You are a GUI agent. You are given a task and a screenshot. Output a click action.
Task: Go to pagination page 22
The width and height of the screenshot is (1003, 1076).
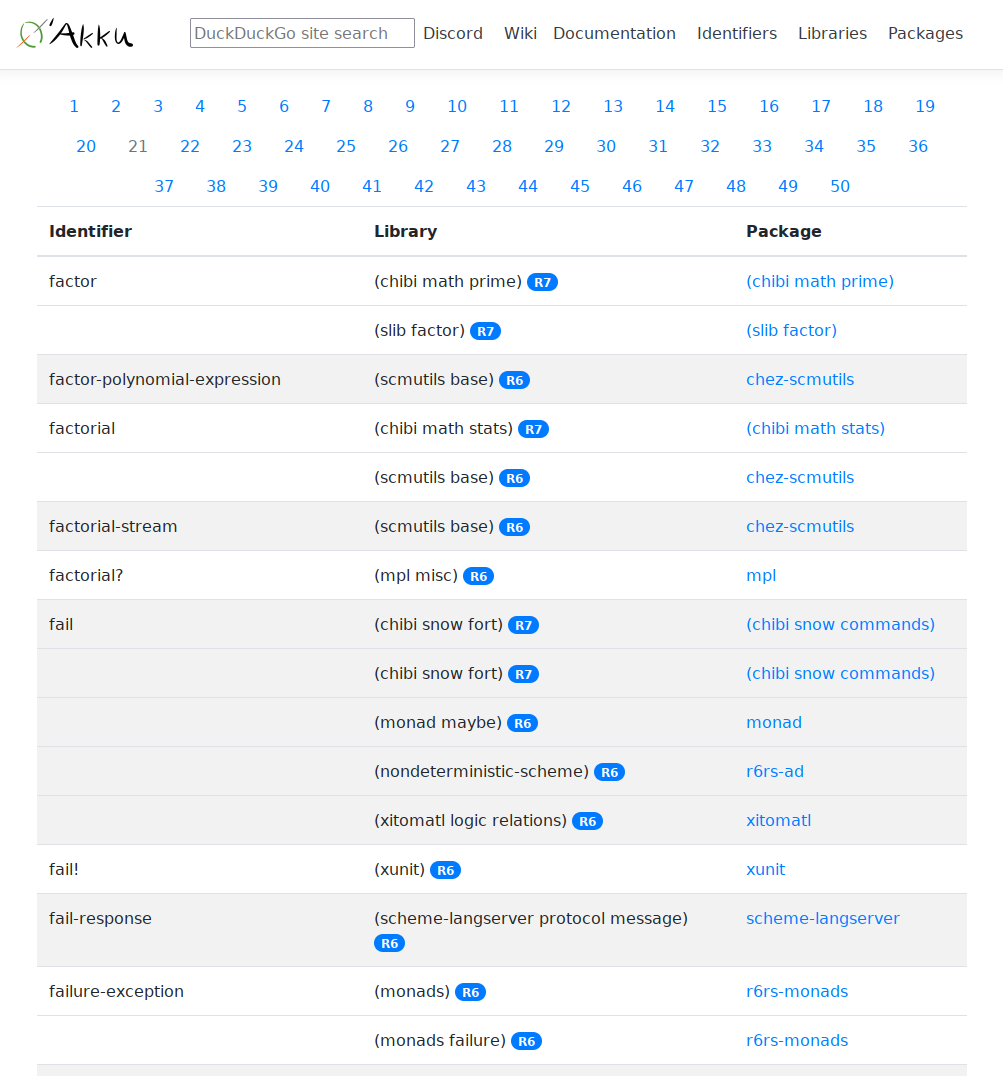[x=190, y=146]
